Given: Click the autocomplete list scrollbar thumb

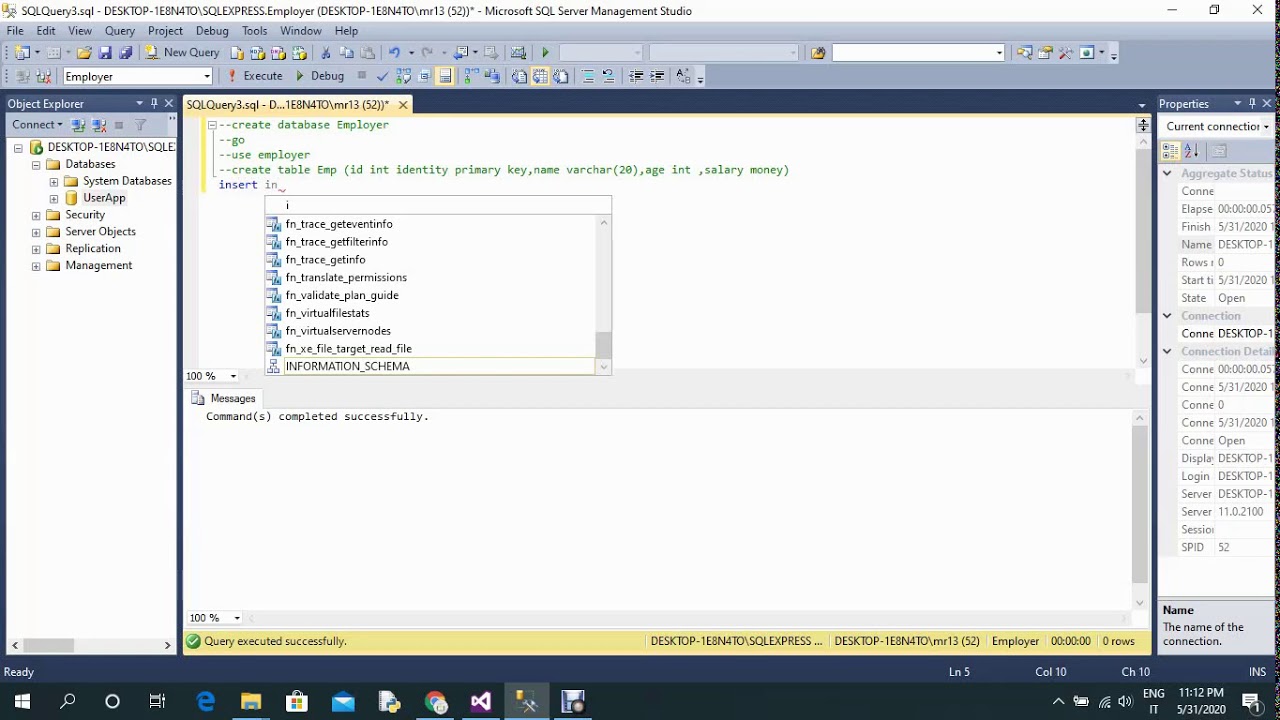Looking at the screenshot, I should 603,345.
